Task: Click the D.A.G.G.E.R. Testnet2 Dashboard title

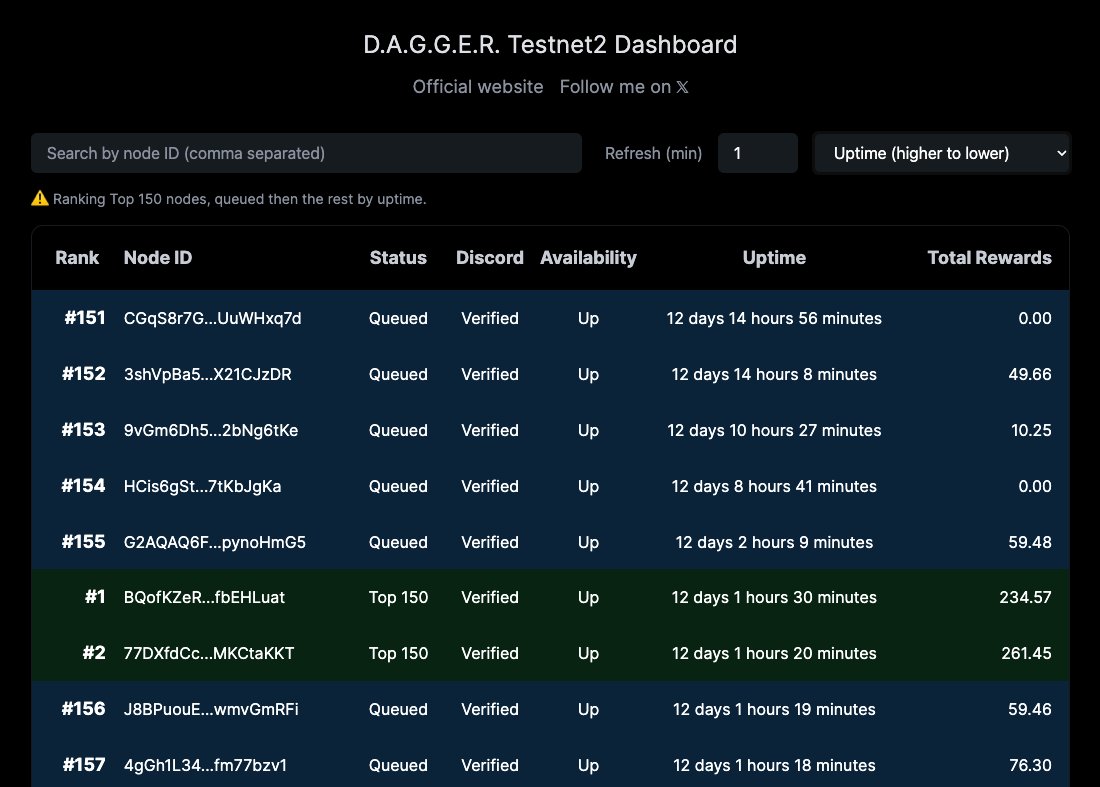Action: click(x=550, y=44)
